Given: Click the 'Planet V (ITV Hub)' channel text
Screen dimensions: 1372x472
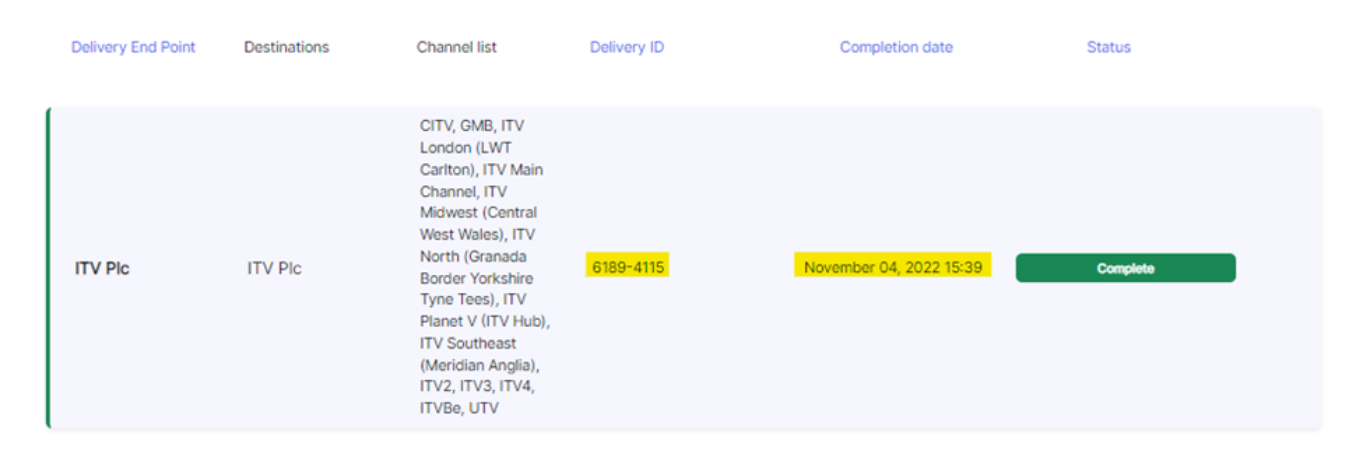Looking at the screenshot, I should tap(485, 321).
